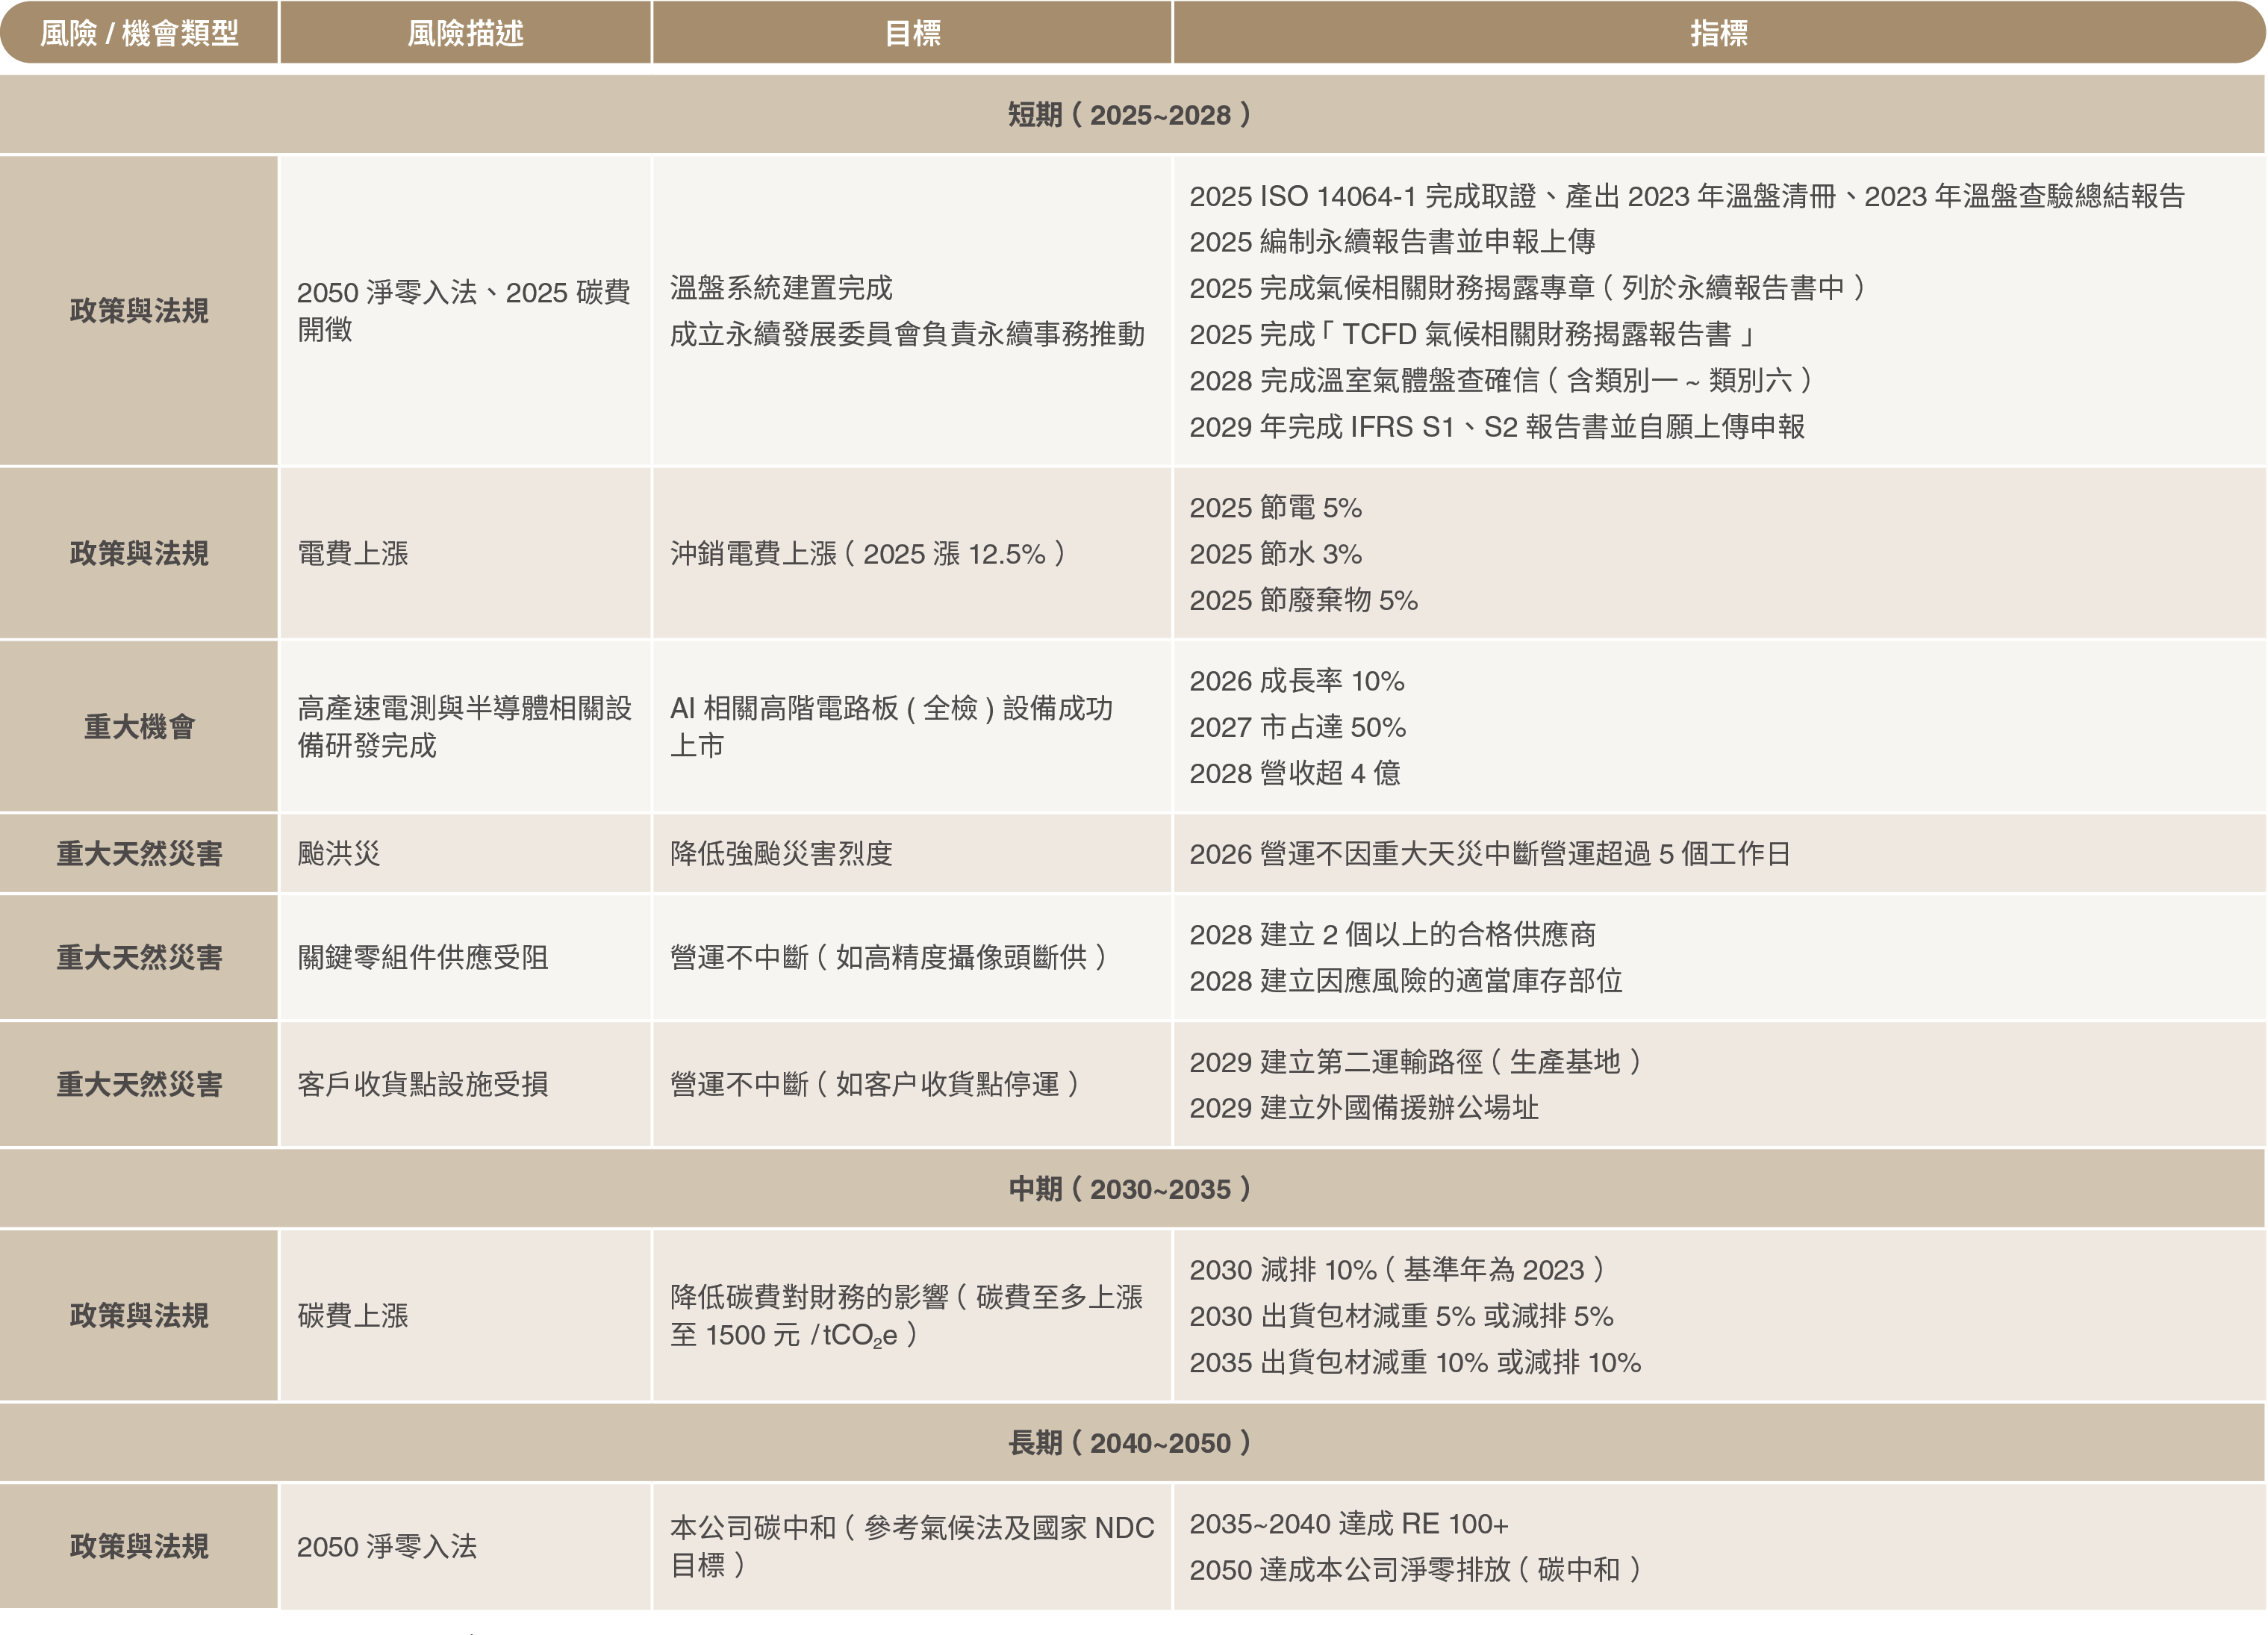Click the 風險 / 機會類型 column header
2268x1635 pixels.
(x=139, y=33)
